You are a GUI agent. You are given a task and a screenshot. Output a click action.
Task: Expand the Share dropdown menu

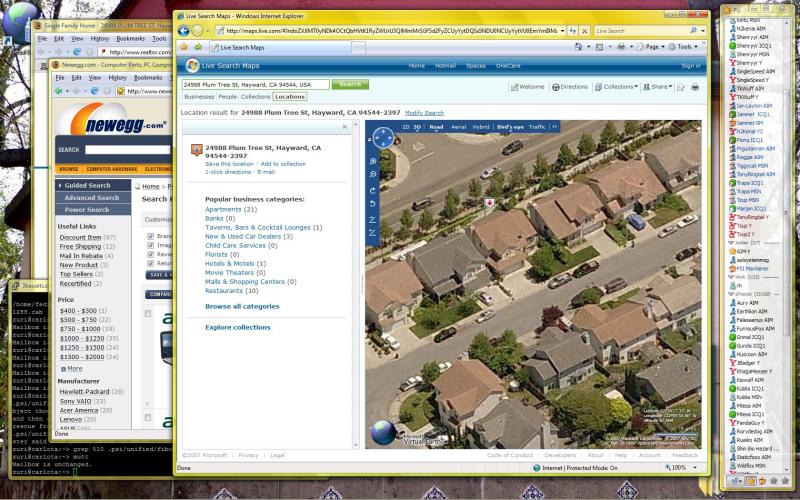tap(660, 87)
